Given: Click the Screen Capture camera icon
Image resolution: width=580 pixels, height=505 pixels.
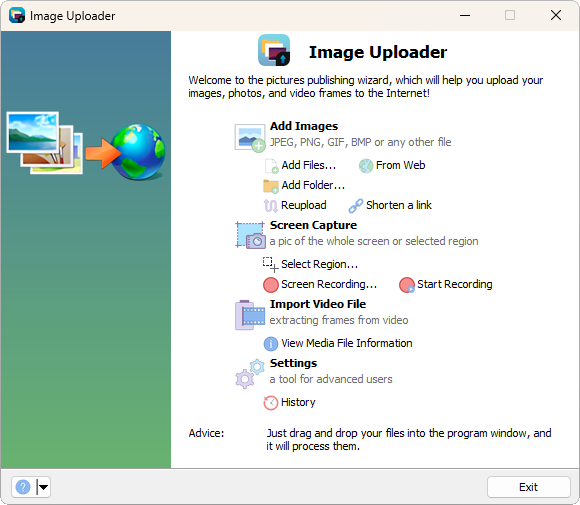Looking at the screenshot, I should 250,235.
